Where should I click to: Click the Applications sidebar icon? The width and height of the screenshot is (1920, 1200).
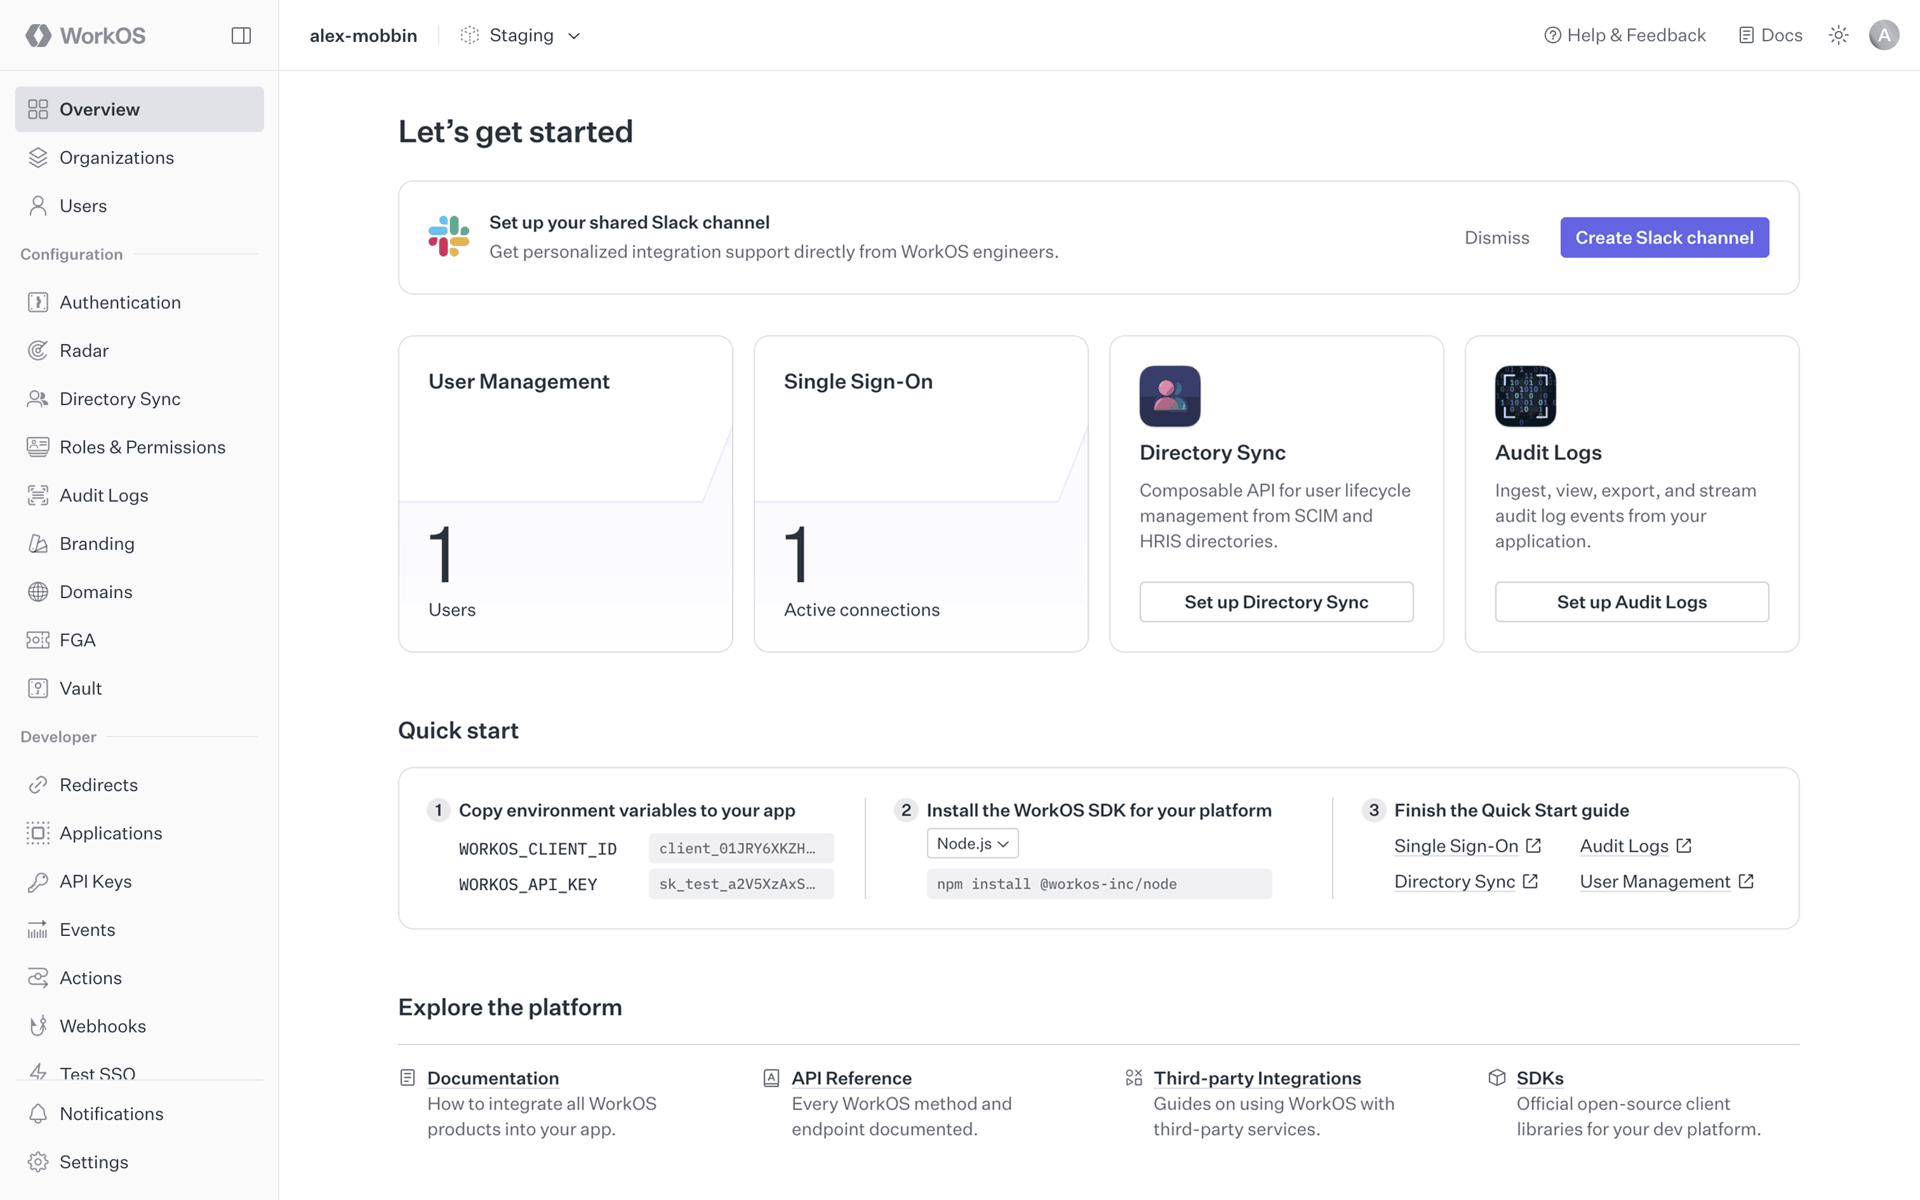(38, 833)
